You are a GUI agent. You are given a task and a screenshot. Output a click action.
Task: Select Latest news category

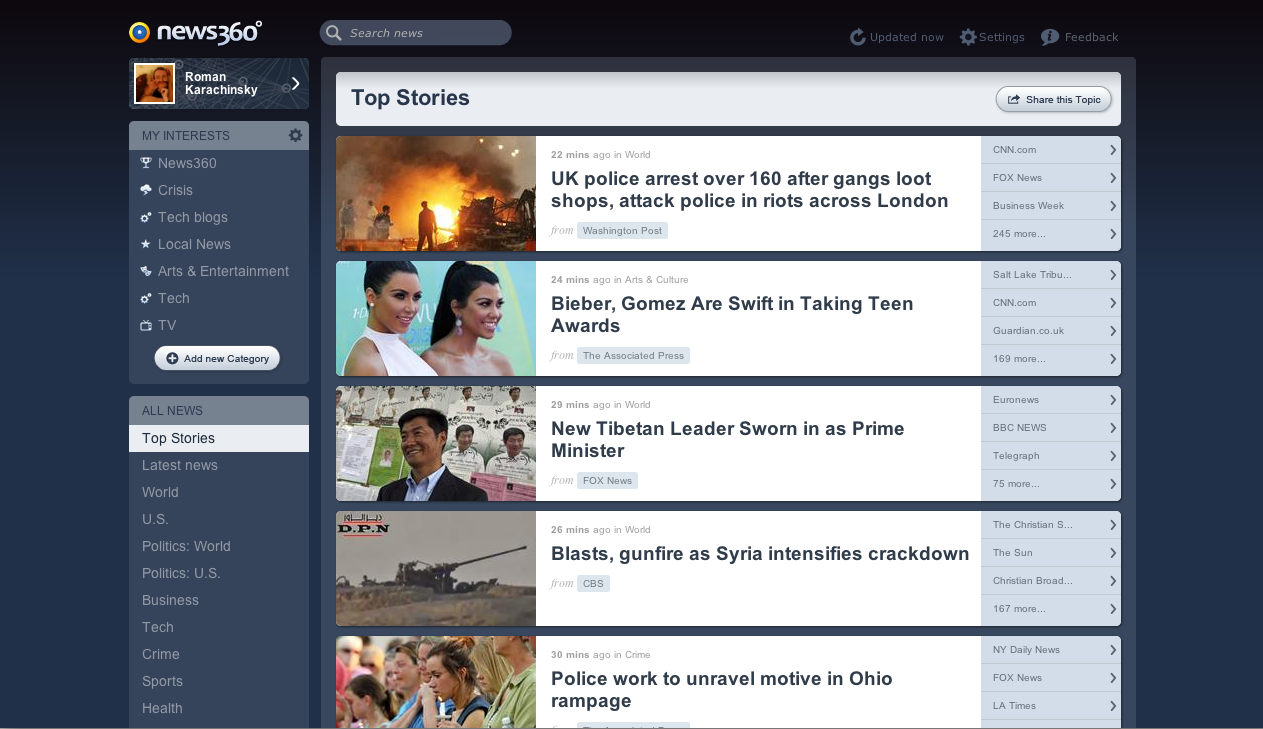[219, 465]
